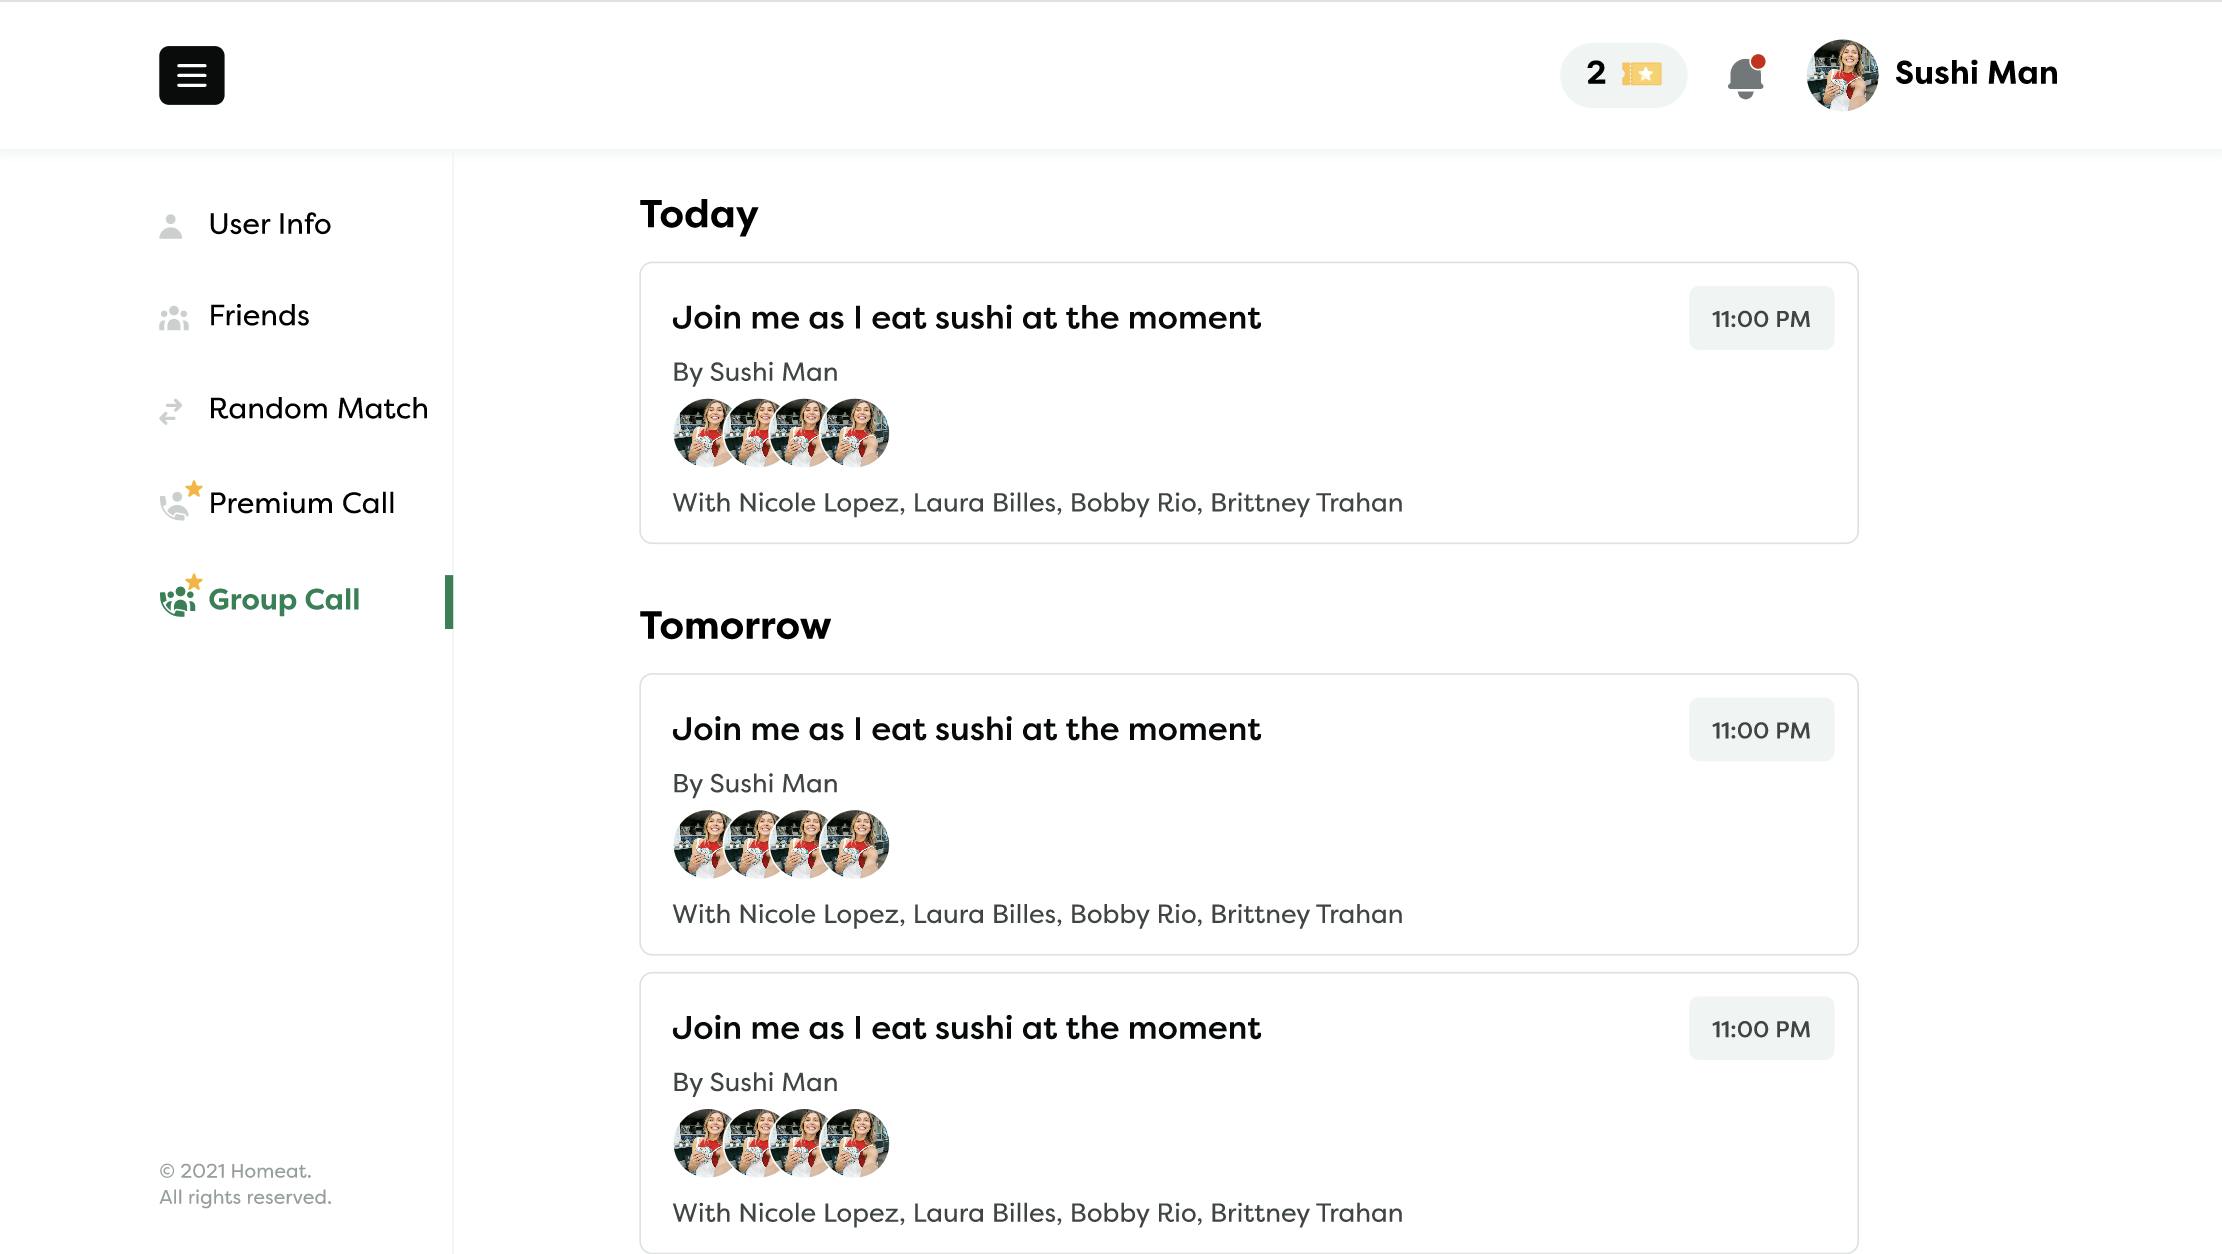Click the Random Match arrows icon
This screenshot has height=1254, width=2222.
pos(171,411)
